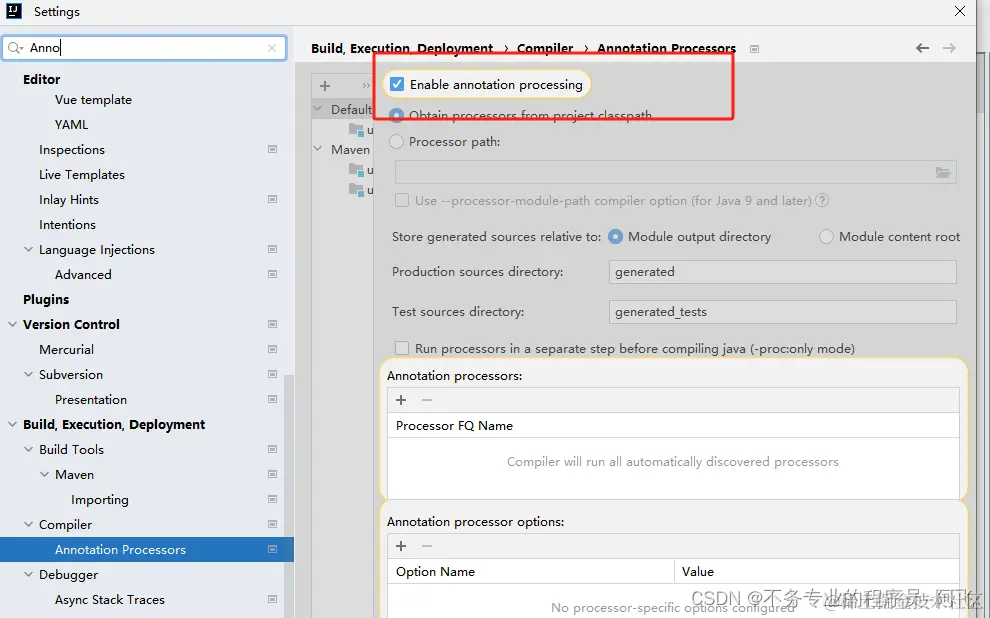Select Annotation Processors in sidebar
Image resolution: width=990 pixels, height=618 pixels.
(146, 549)
